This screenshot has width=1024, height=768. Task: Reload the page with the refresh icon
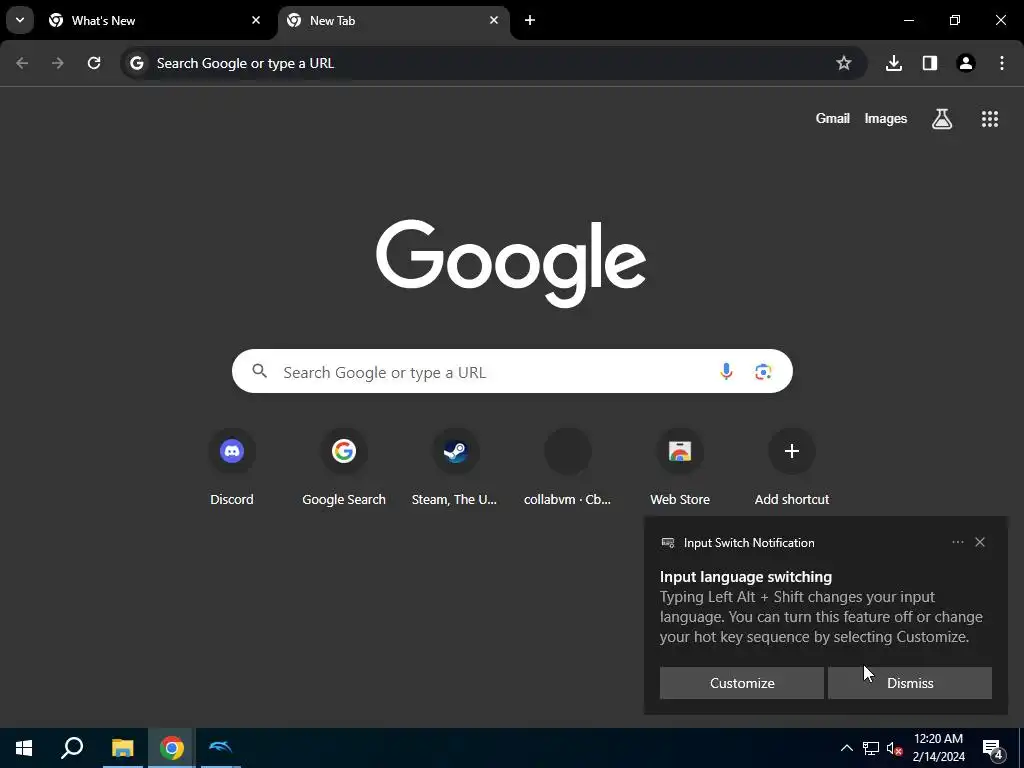pyautogui.click(x=94, y=63)
